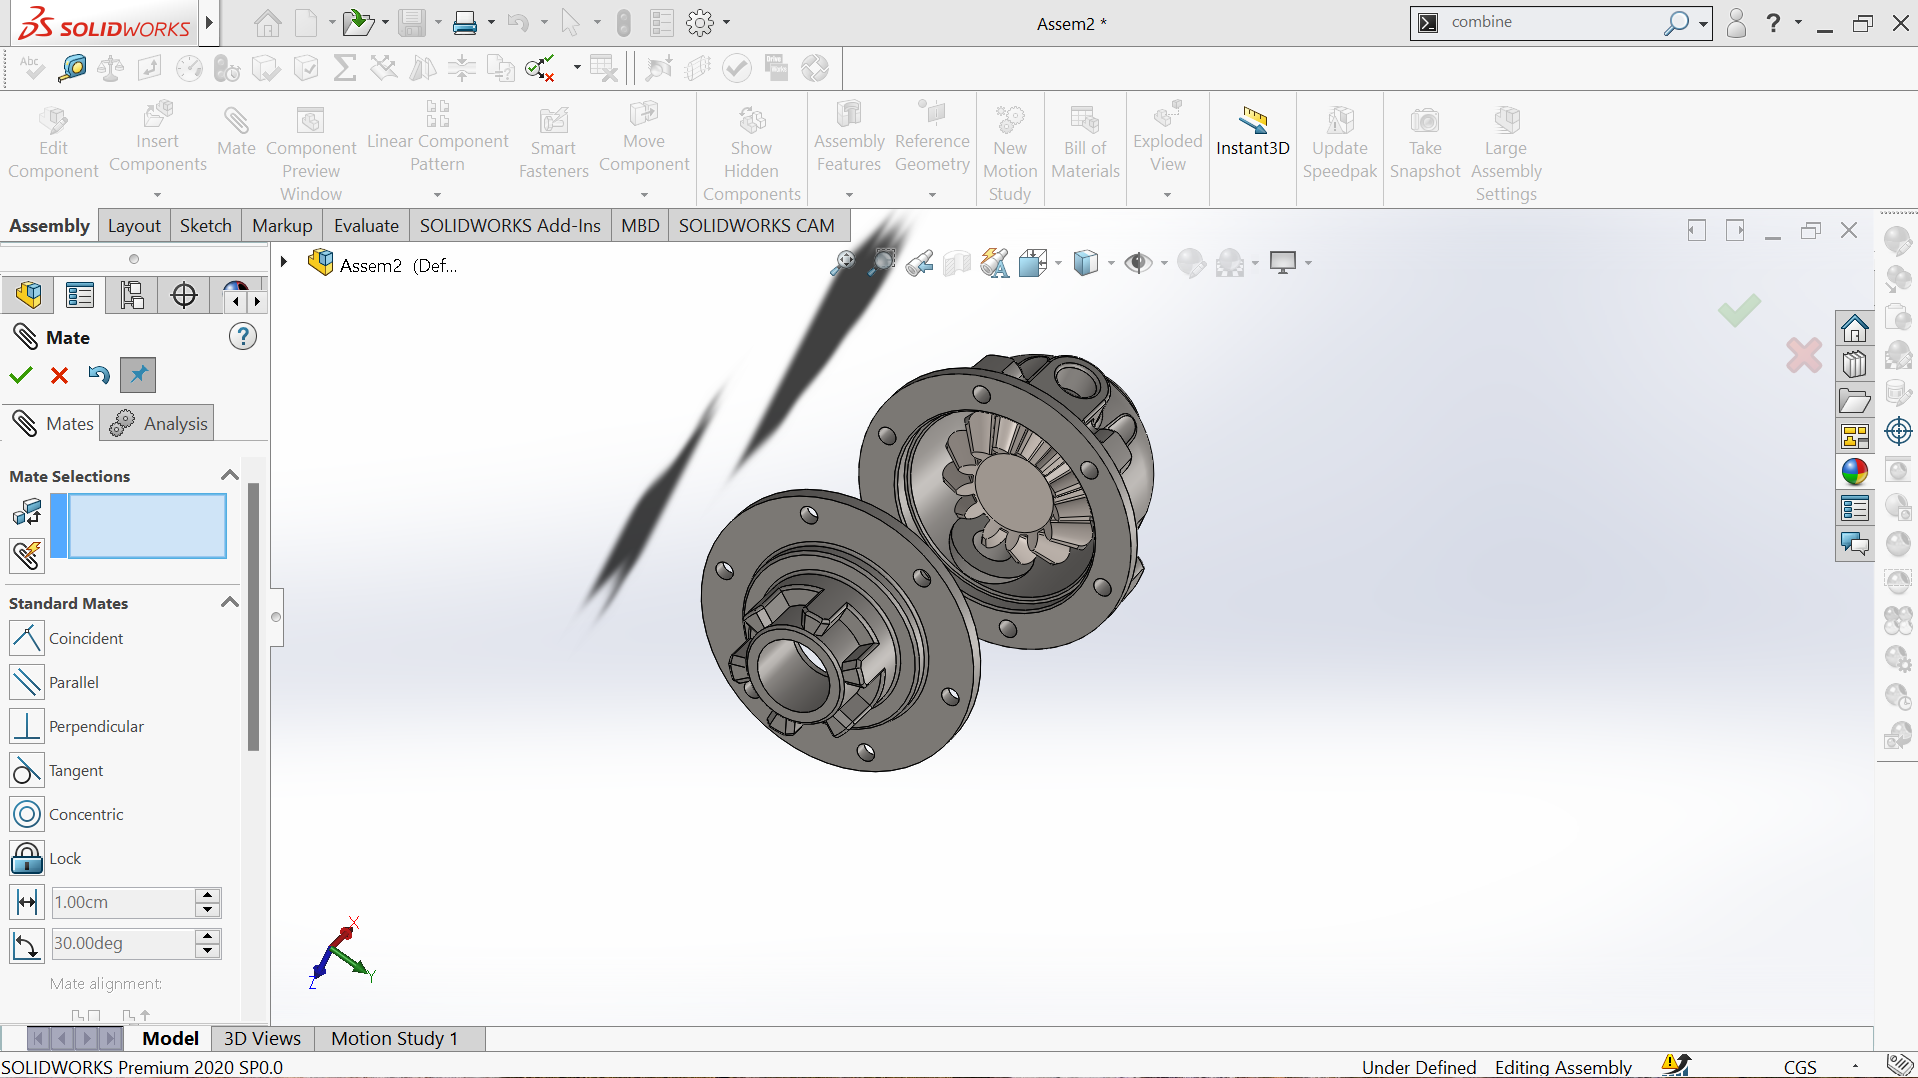Open Mate help question mark
This screenshot has width=1918, height=1078.
(242, 337)
